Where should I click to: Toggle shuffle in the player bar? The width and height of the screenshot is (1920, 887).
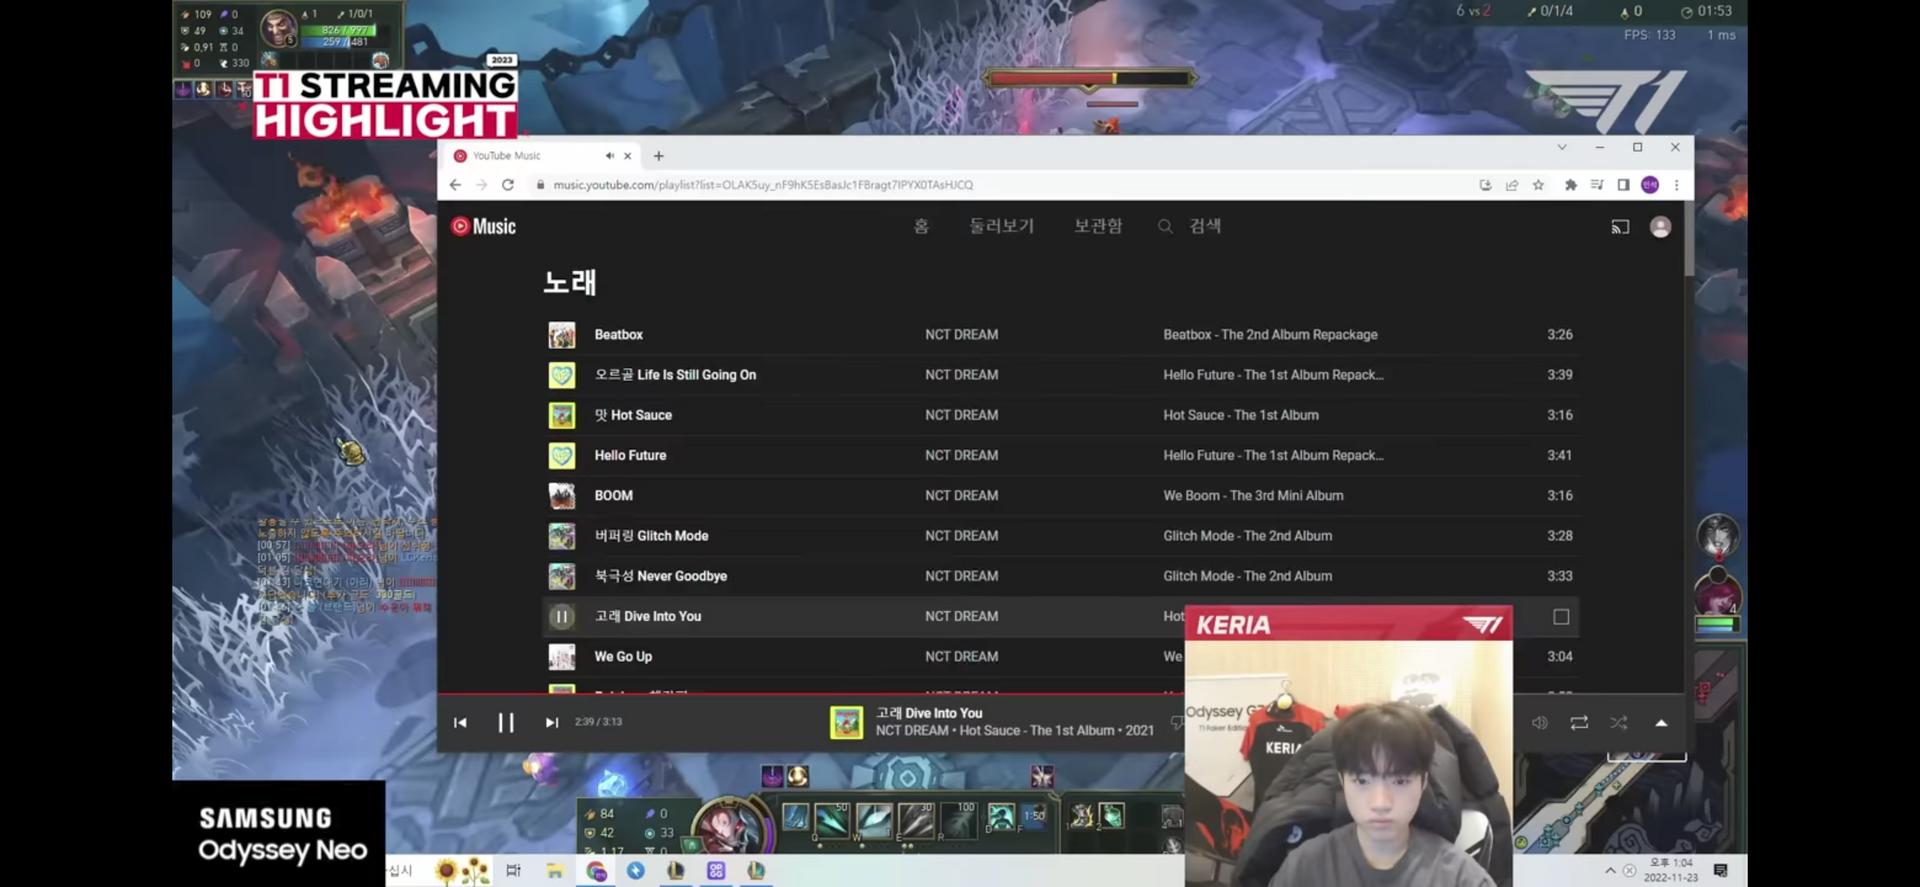pos(1619,723)
